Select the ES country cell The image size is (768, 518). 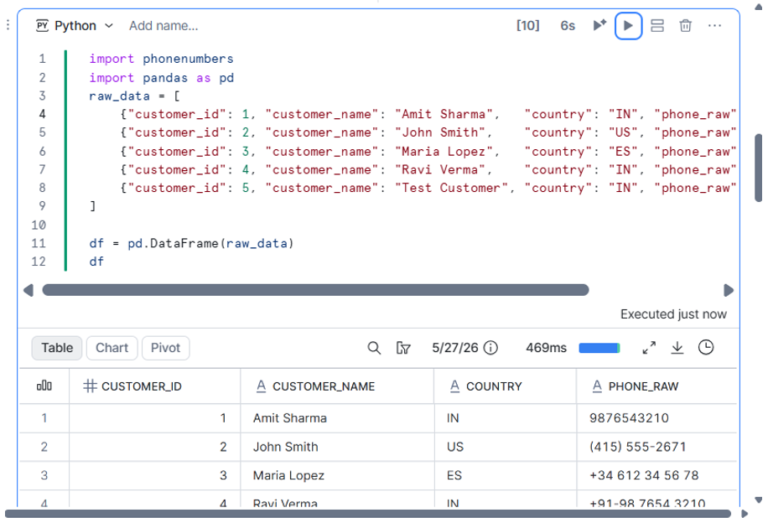(x=505, y=475)
